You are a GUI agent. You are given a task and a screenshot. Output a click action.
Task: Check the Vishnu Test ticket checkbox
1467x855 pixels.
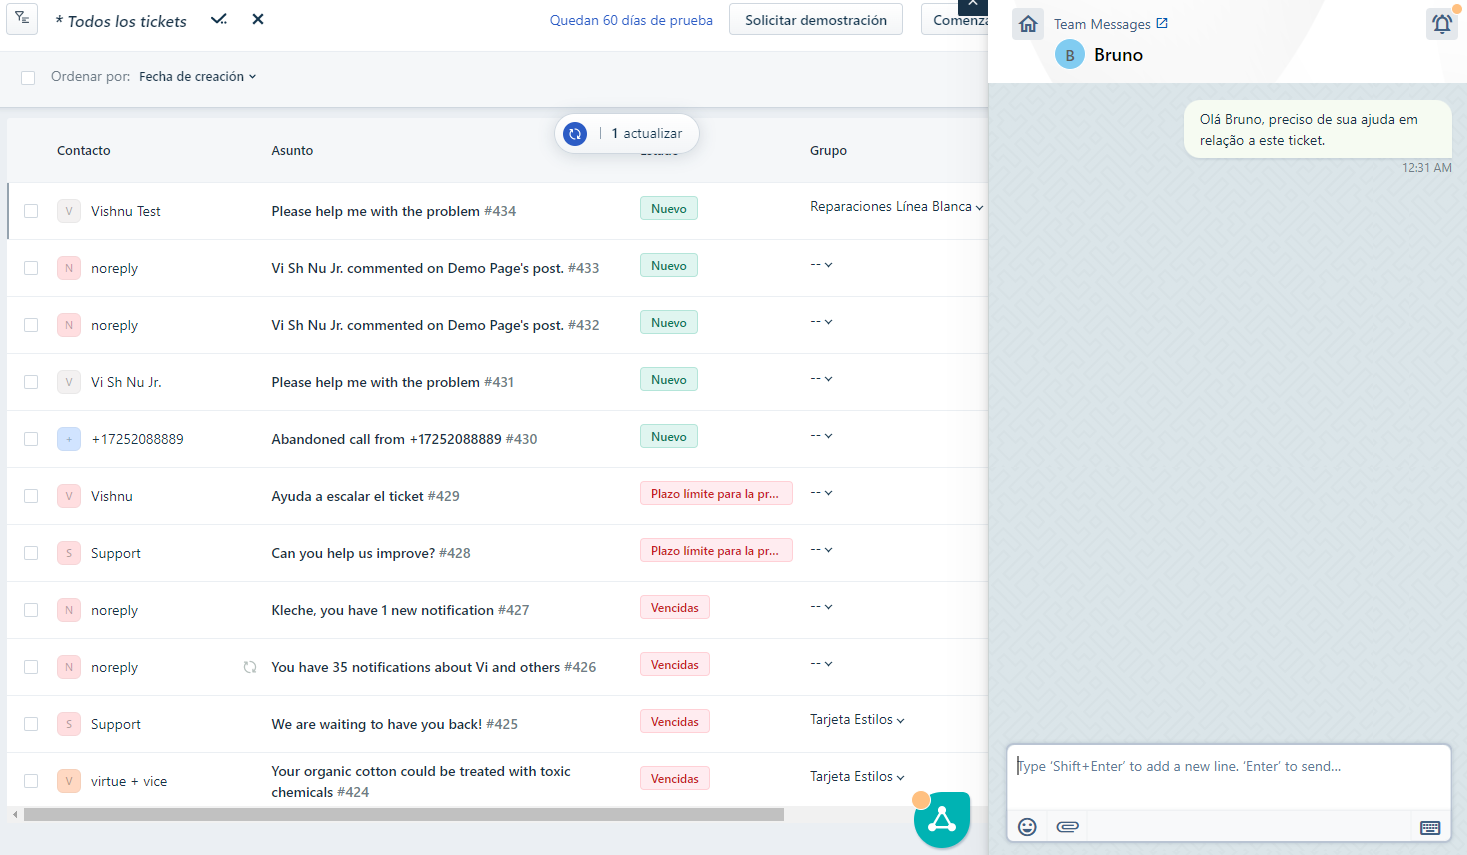(x=31, y=211)
